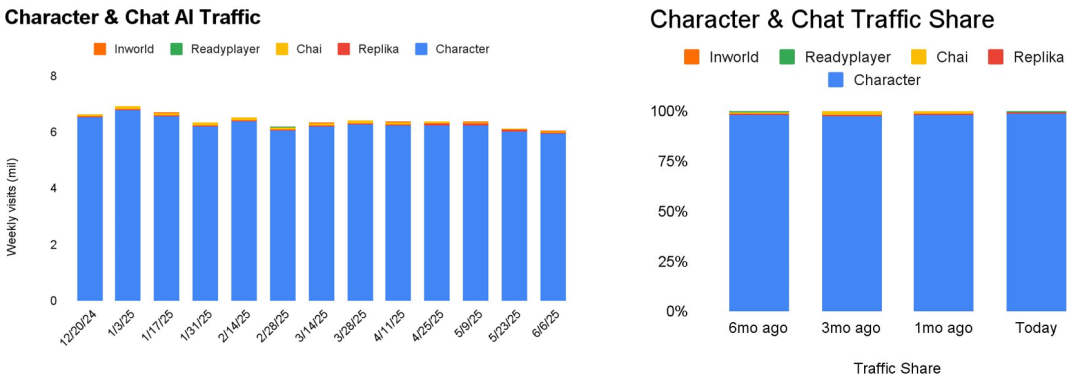Click the green Readyplayer legend swatch, left chart
This screenshot has height=382, width=1080.
(178, 49)
